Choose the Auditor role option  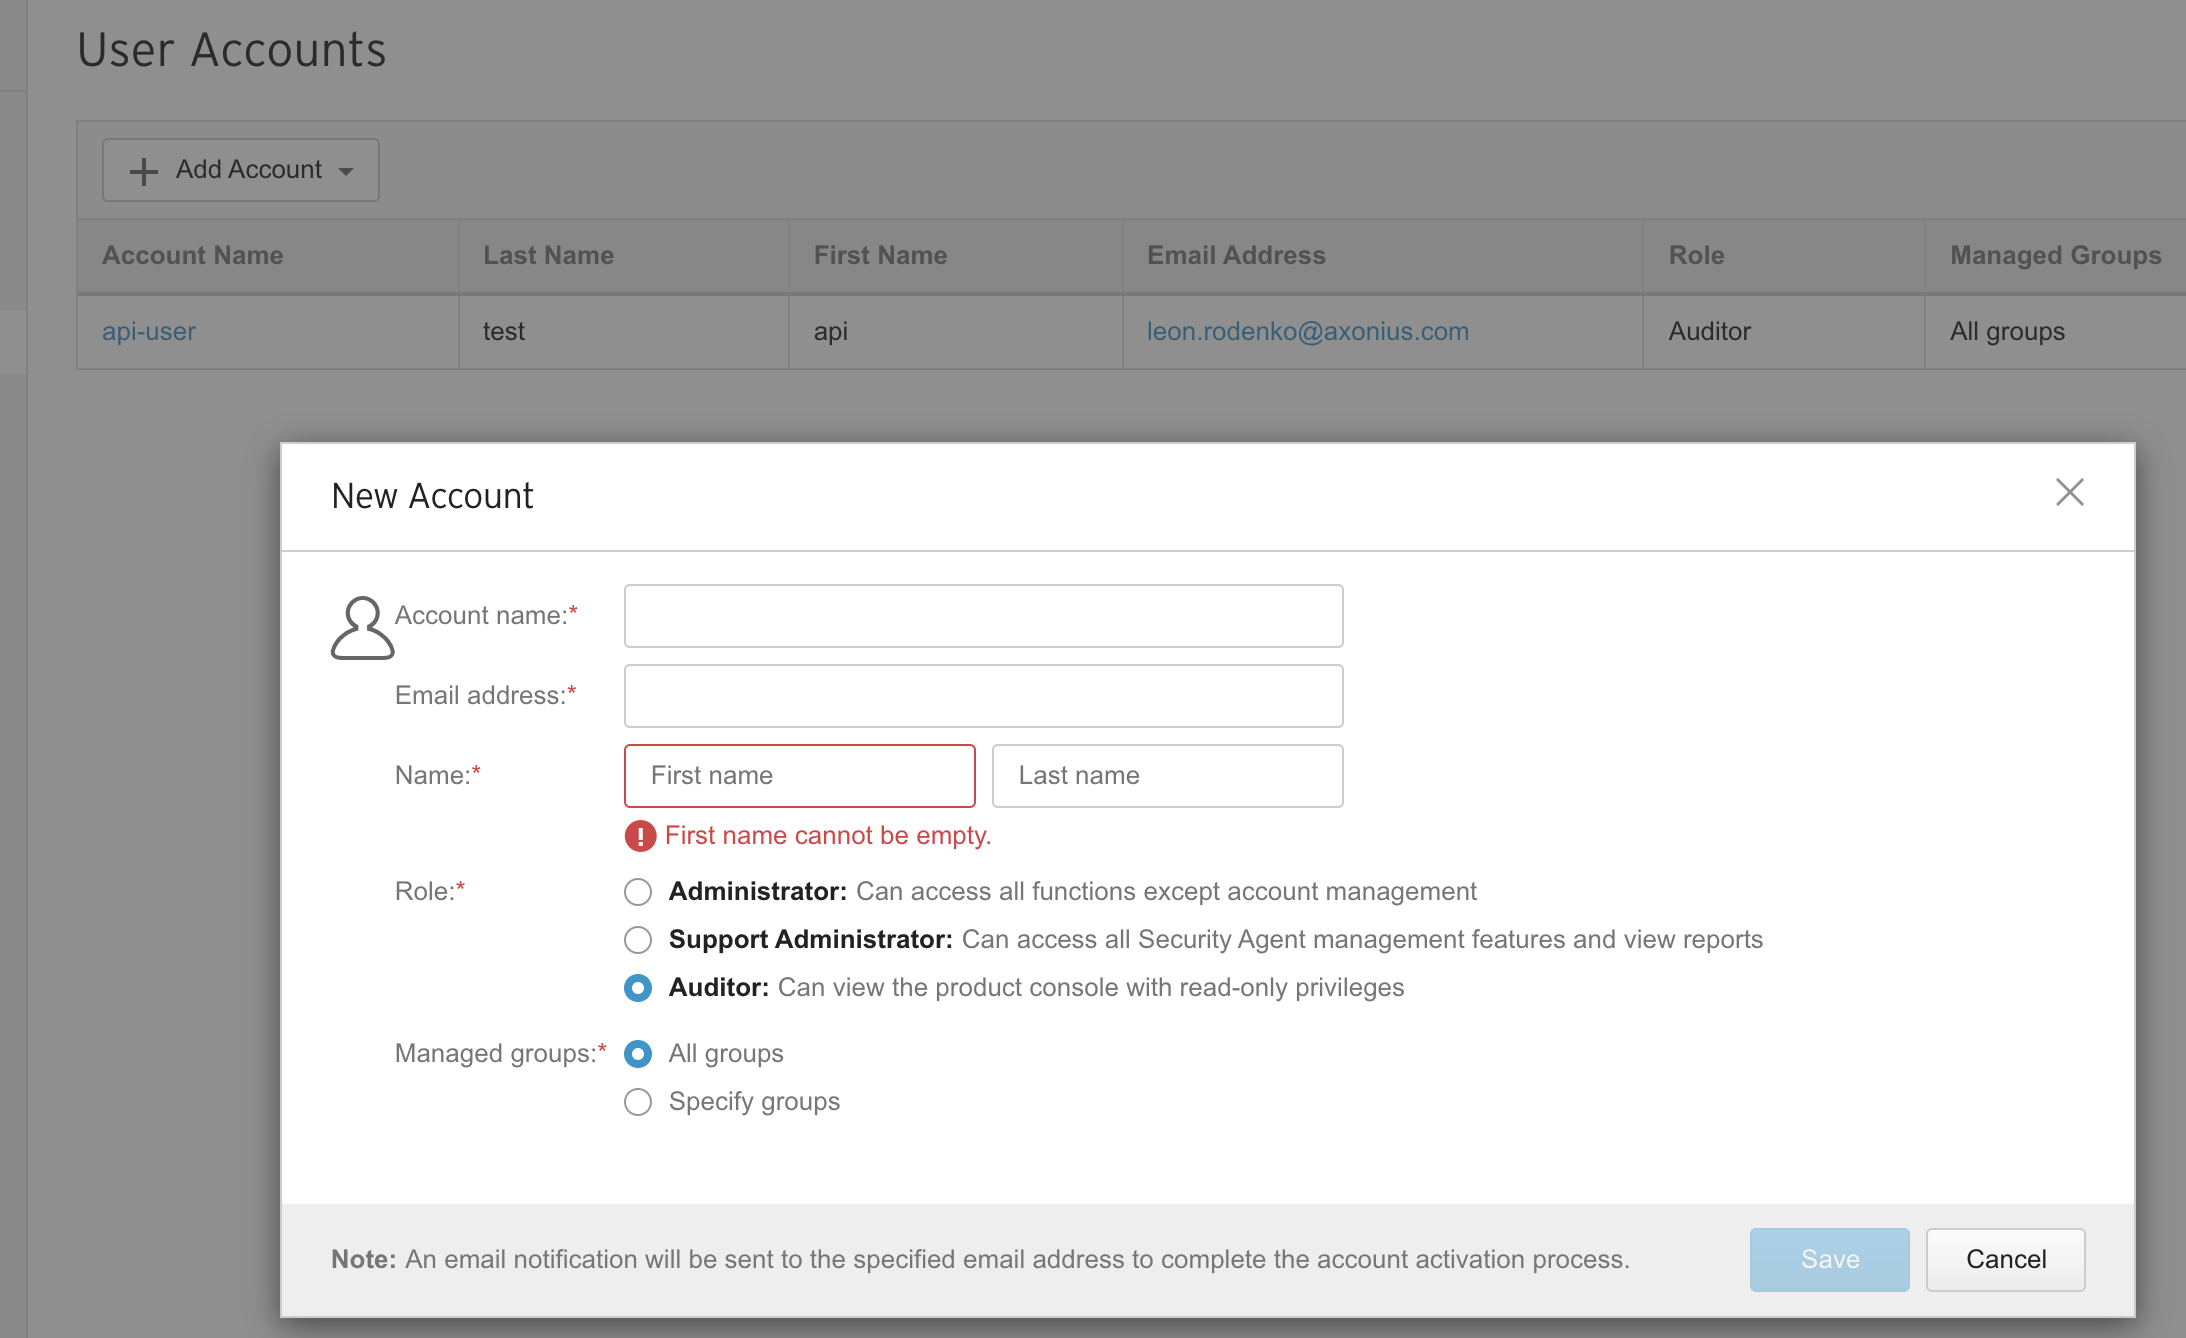(x=638, y=988)
